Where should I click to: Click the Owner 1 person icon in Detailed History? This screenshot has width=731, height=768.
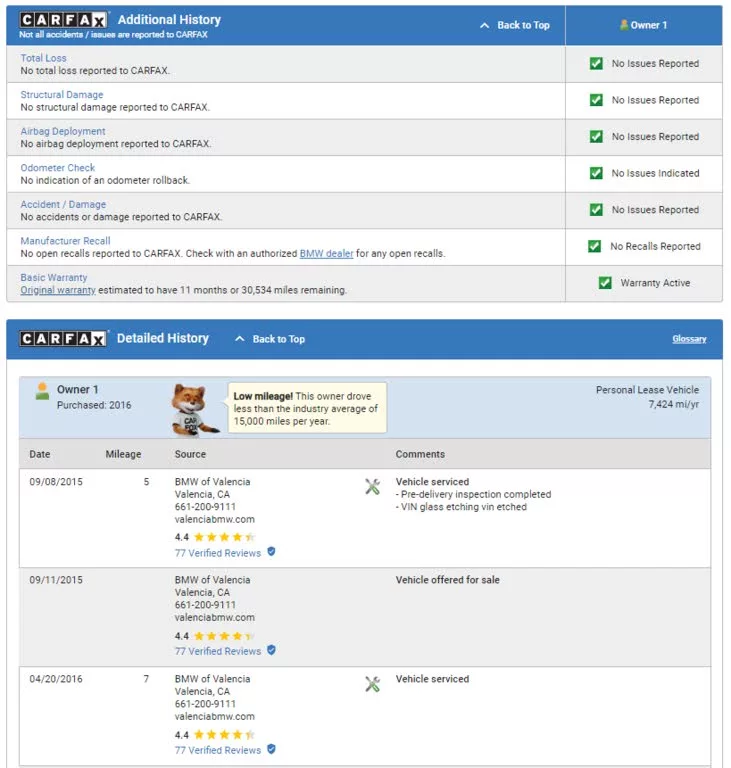pyautogui.click(x=43, y=391)
